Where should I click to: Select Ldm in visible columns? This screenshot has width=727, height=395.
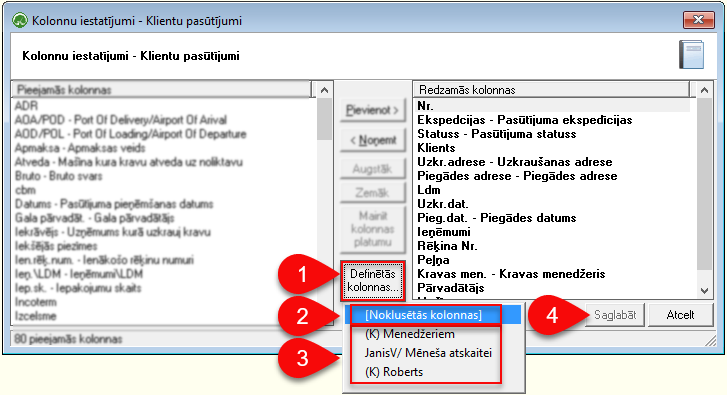tap(553, 190)
